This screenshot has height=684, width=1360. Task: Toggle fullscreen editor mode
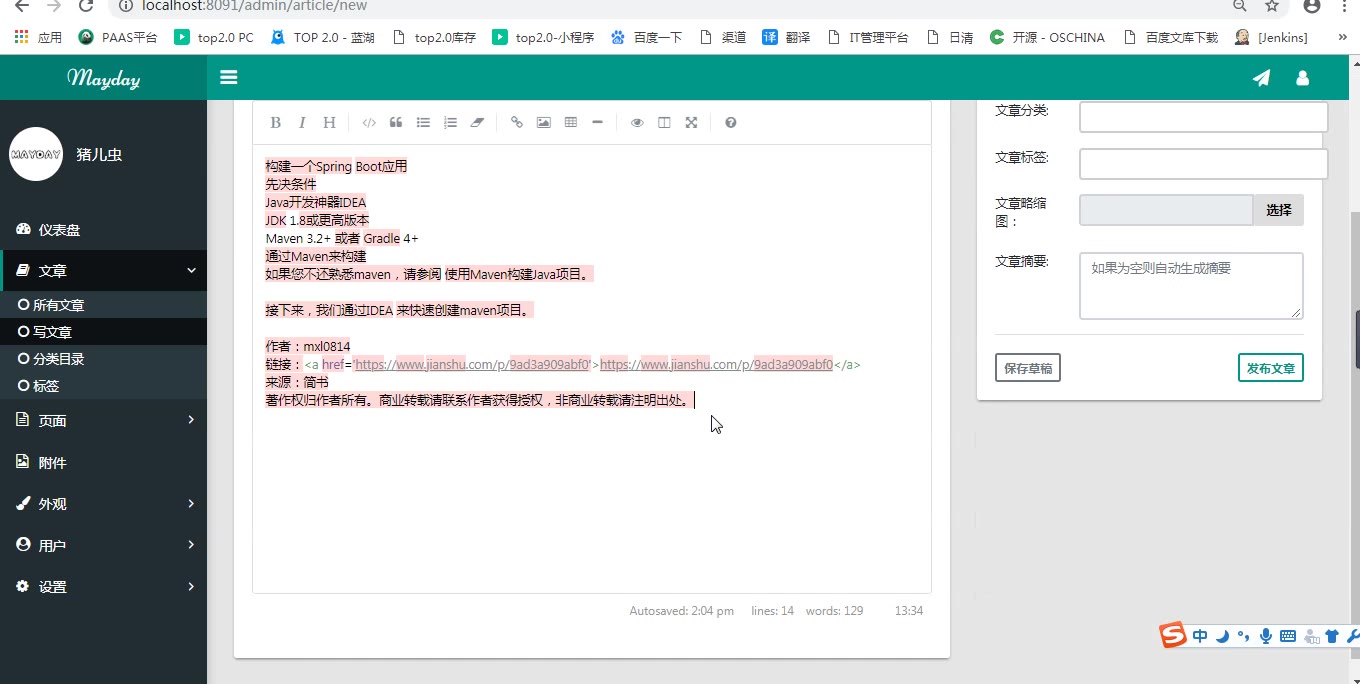point(691,123)
